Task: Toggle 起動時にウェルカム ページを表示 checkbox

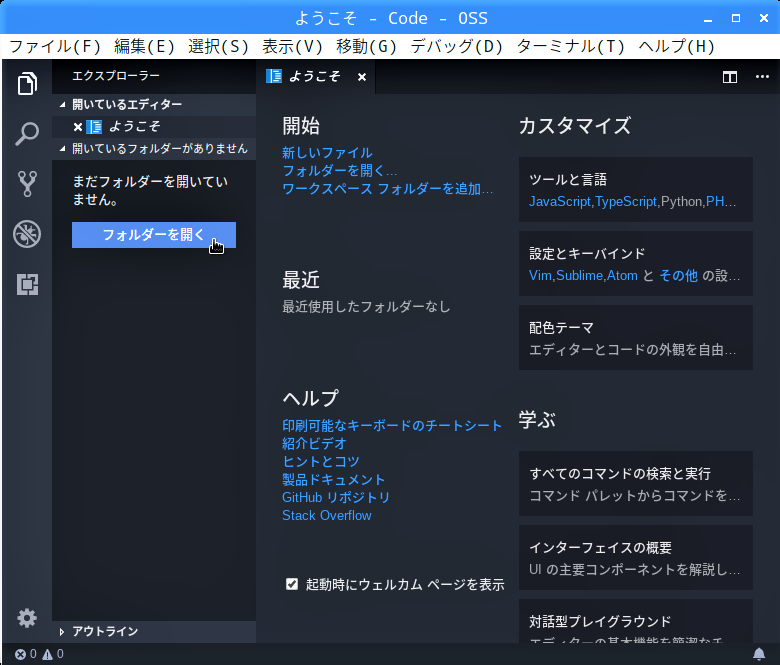Action: point(292,584)
